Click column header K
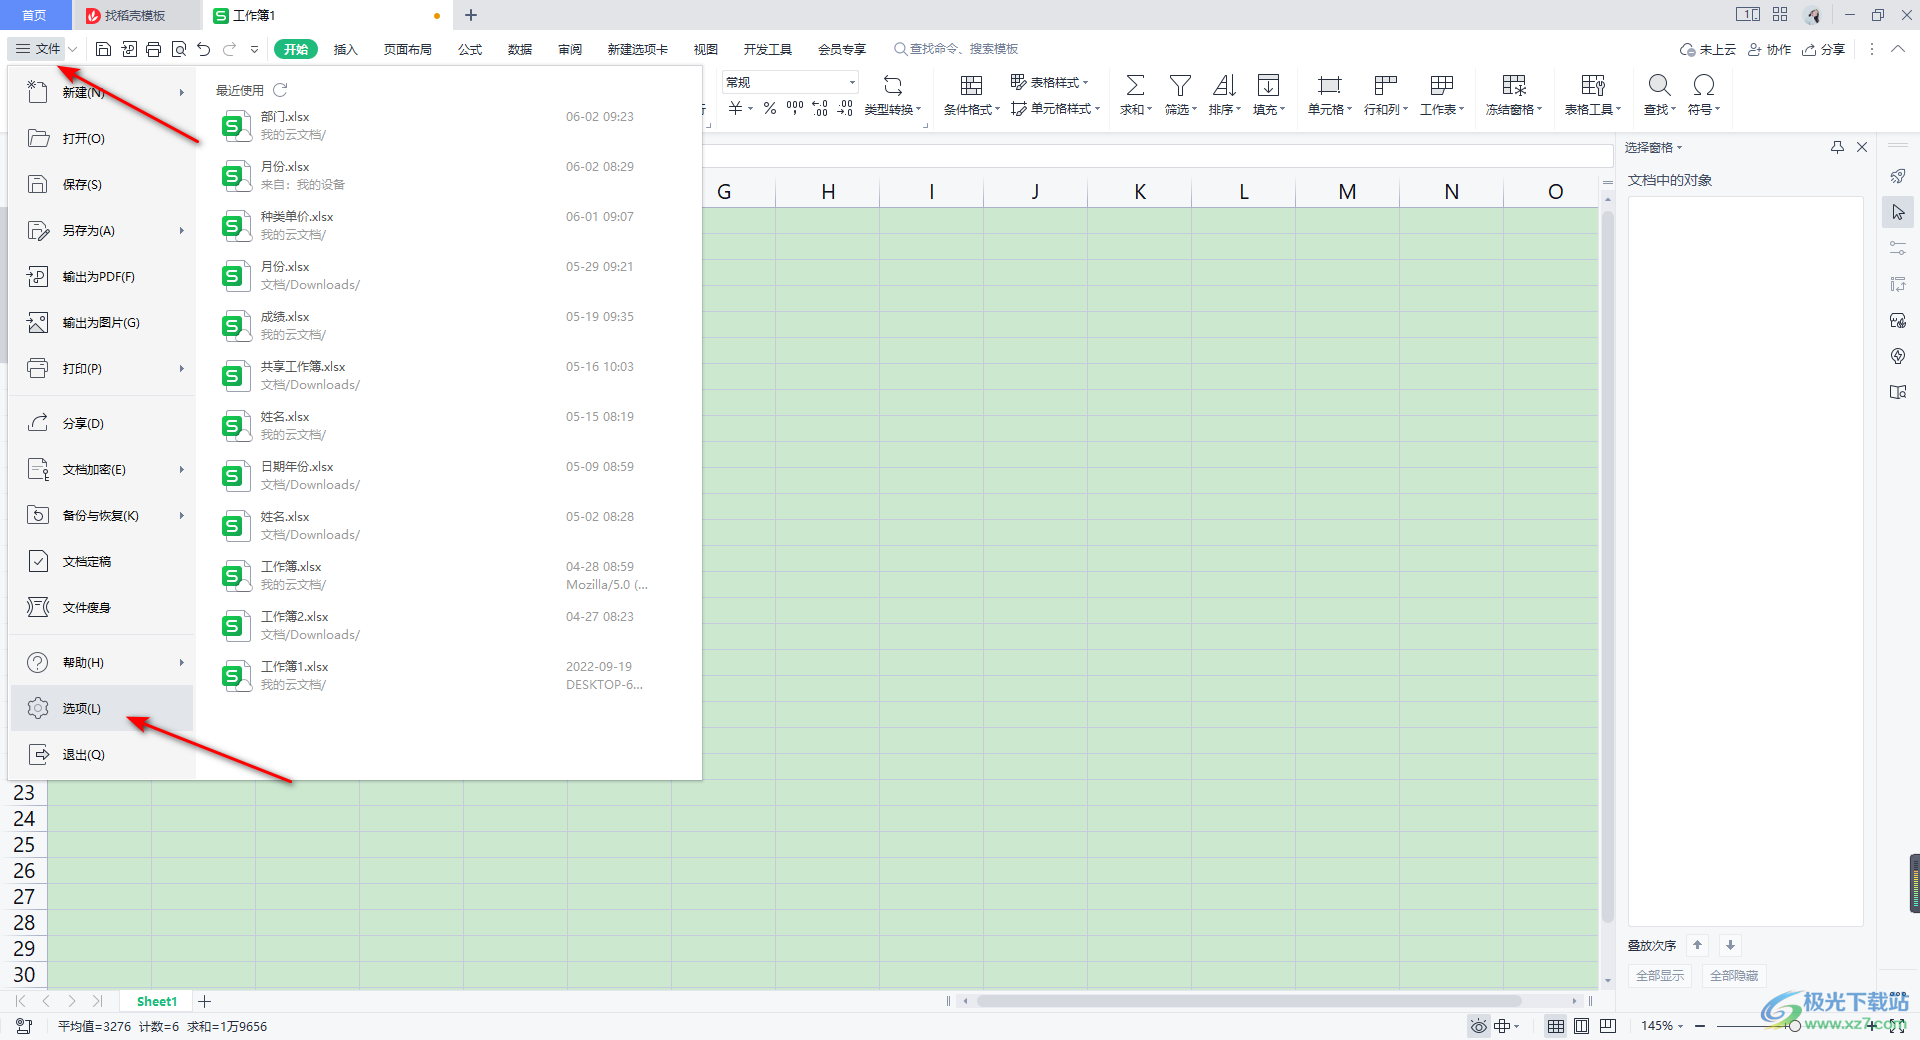 click(x=1140, y=192)
